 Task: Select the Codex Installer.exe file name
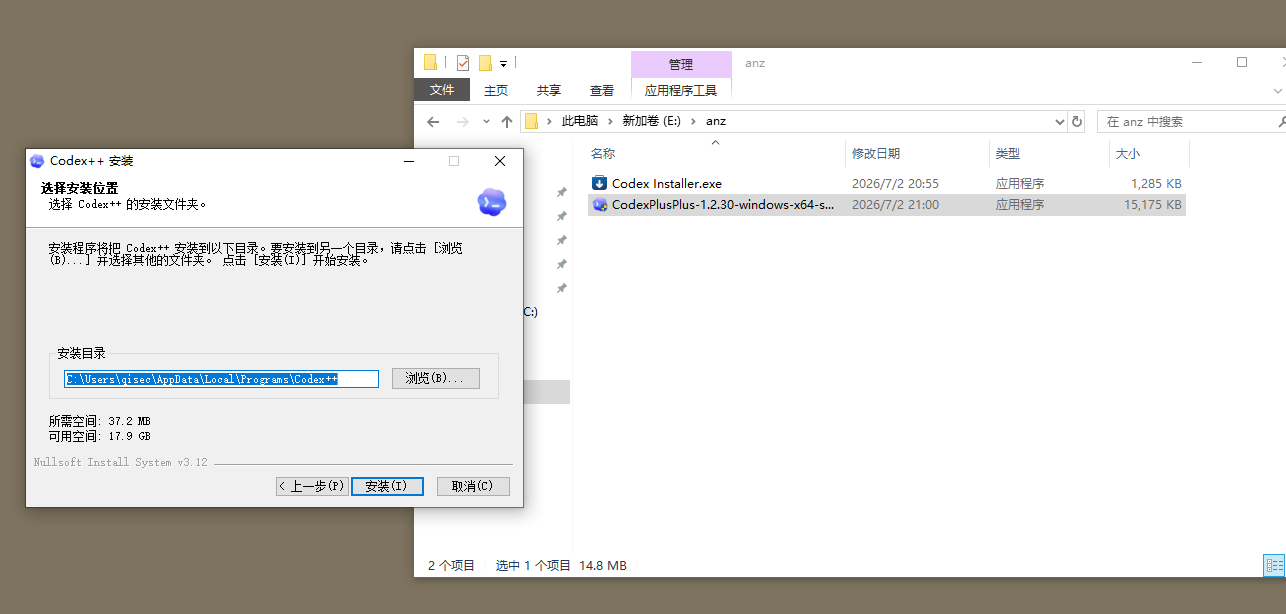click(x=667, y=183)
